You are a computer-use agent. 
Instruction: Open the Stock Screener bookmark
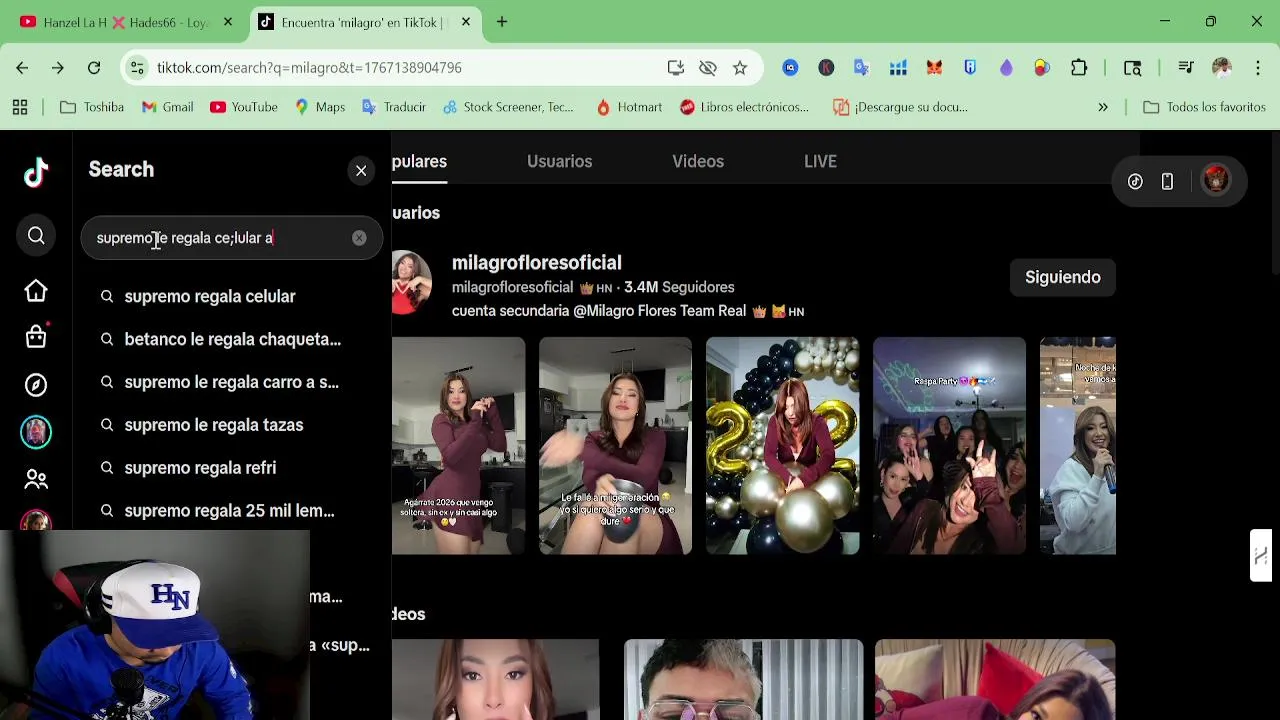pyautogui.click(x=508, y=107)
